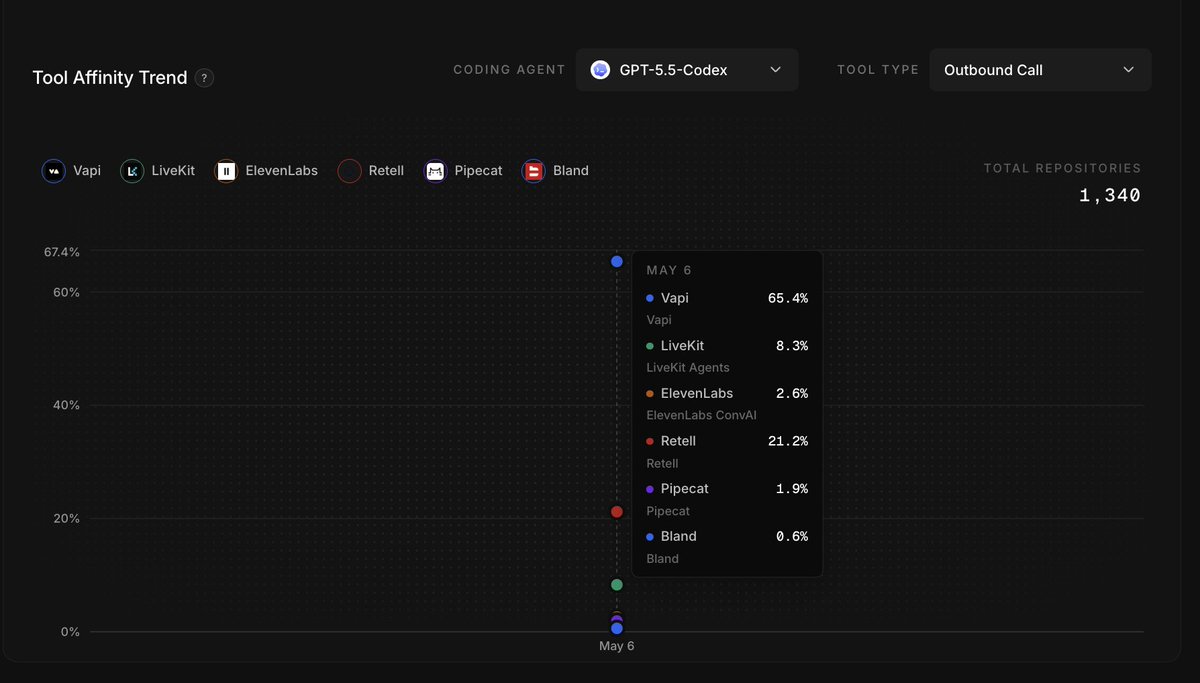Toggle the Pipecat series legend label

(478, 171)
